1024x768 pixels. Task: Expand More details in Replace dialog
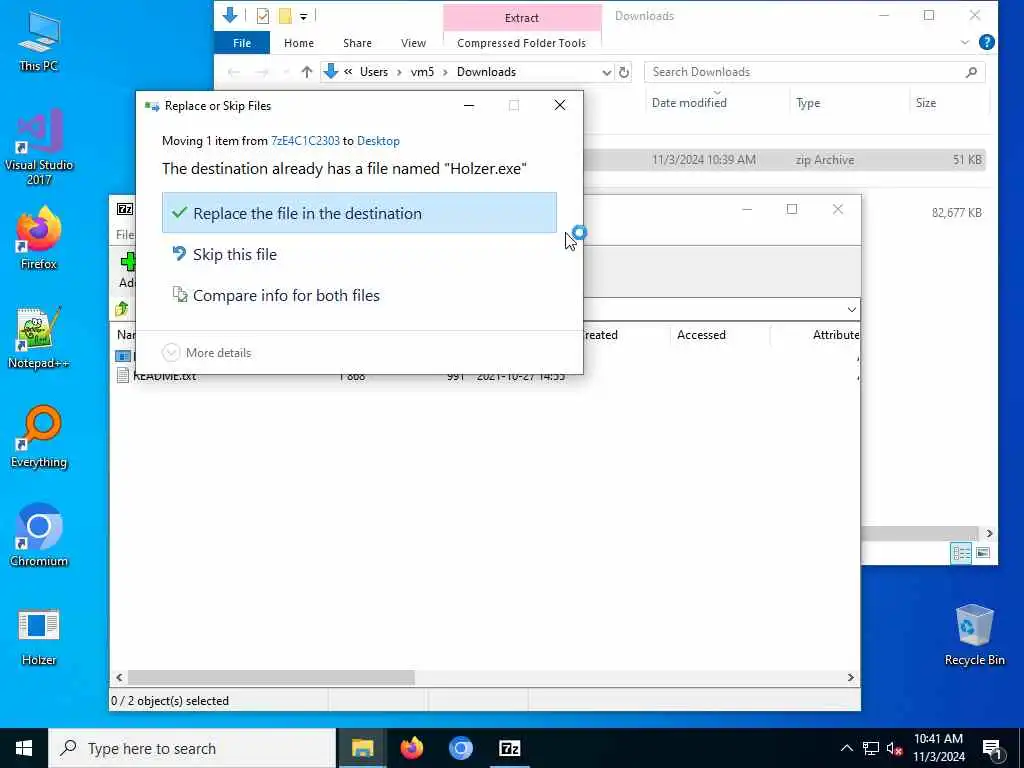pyautogui.click(x=206, y=353)
